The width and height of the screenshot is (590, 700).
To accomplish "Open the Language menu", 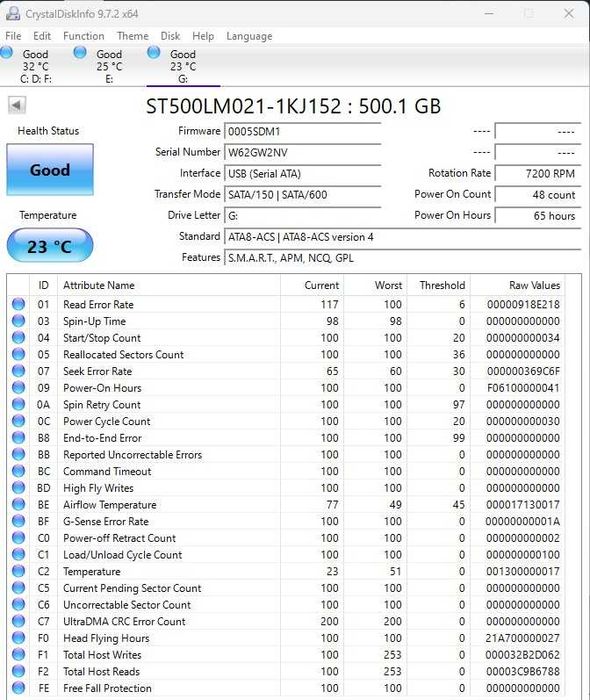I will tap(249, 36).
